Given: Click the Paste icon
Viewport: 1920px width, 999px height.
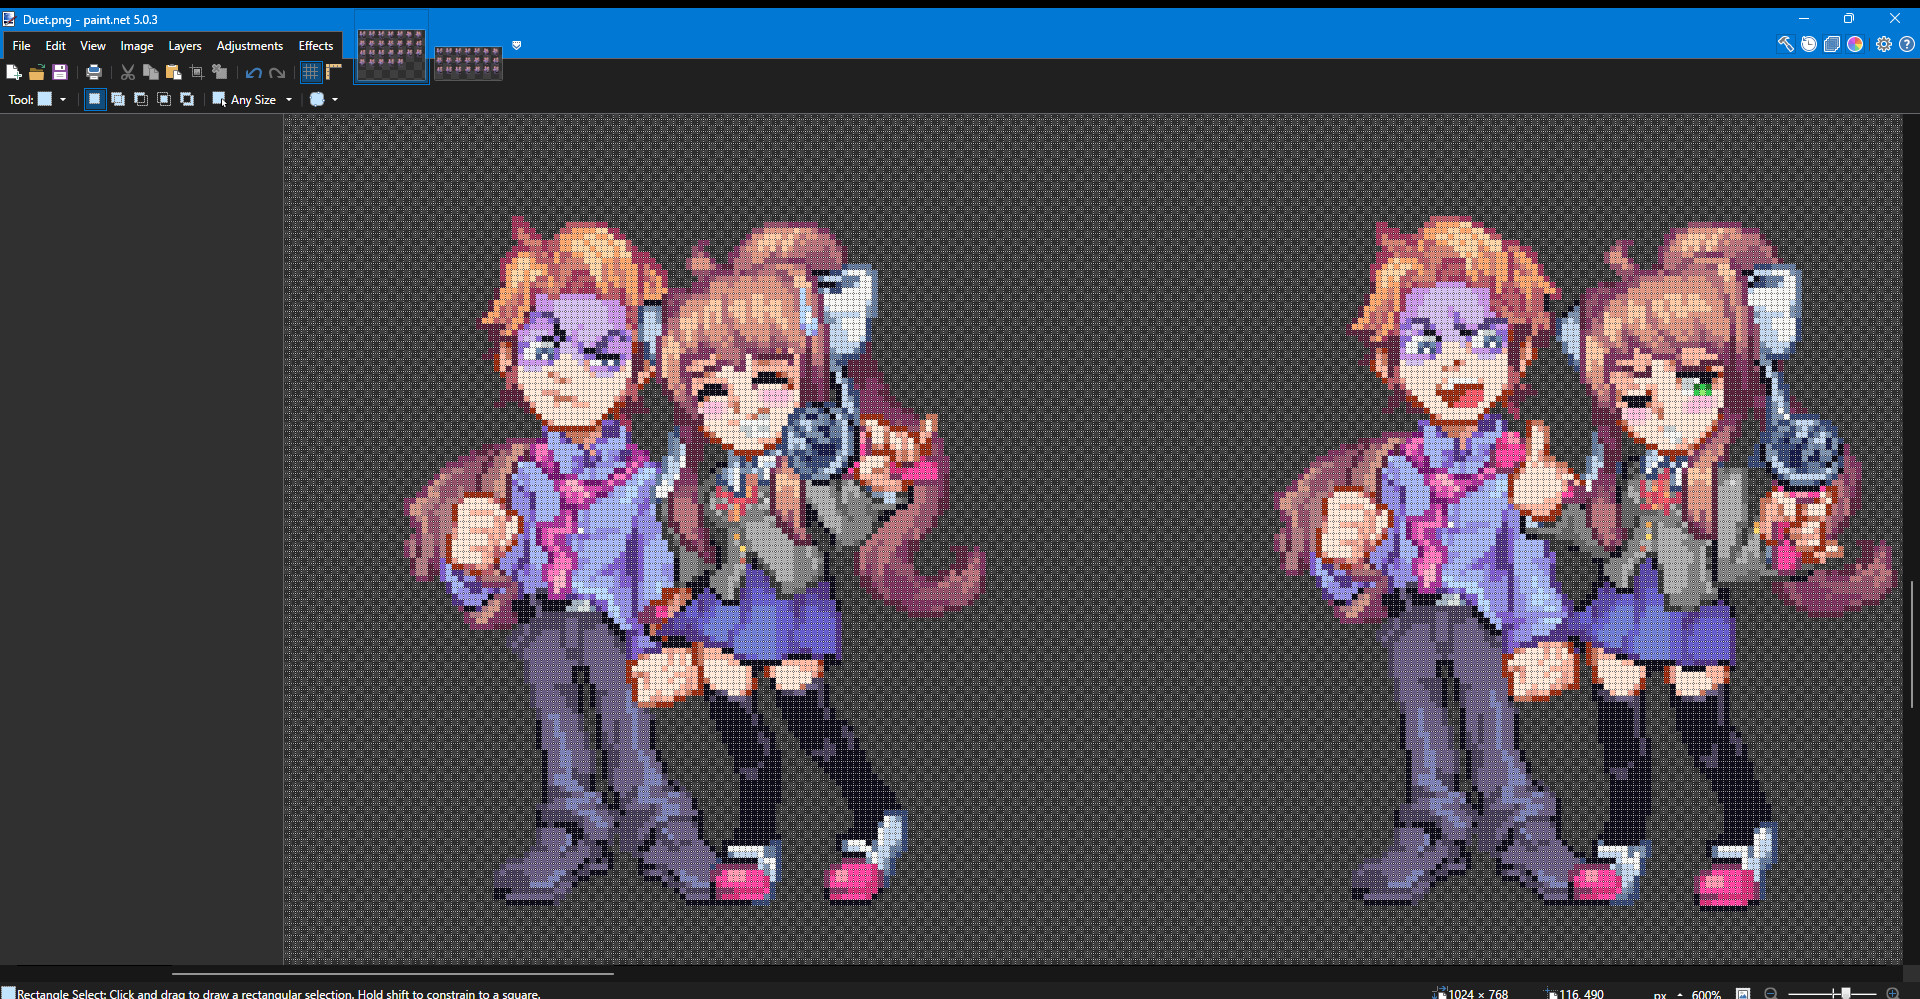Looking at the screenshot, I should coord(172,72).
